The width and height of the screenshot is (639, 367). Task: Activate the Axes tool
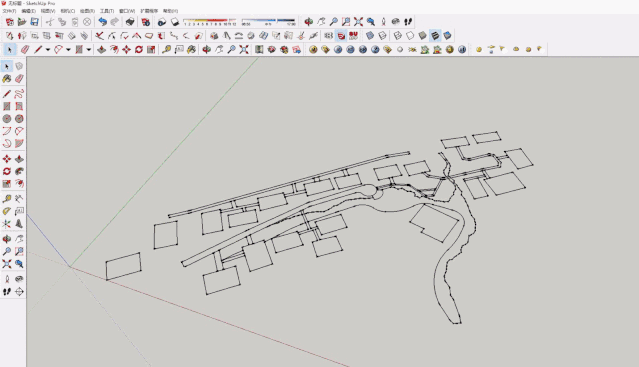pyautogui.click(x=7, y=224)
